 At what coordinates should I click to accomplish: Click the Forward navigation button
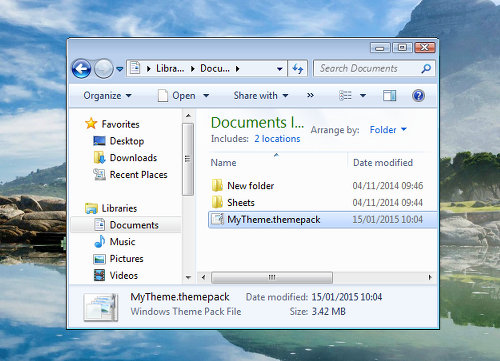[104, 69]
